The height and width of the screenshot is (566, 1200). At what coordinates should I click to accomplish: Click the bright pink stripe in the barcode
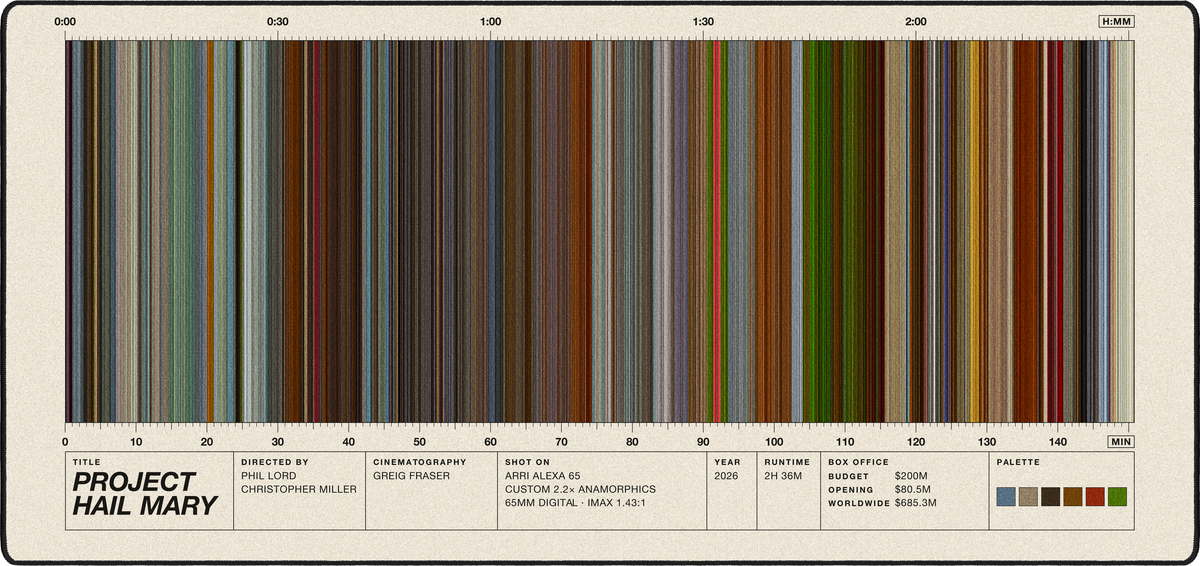tap(718, 231)
